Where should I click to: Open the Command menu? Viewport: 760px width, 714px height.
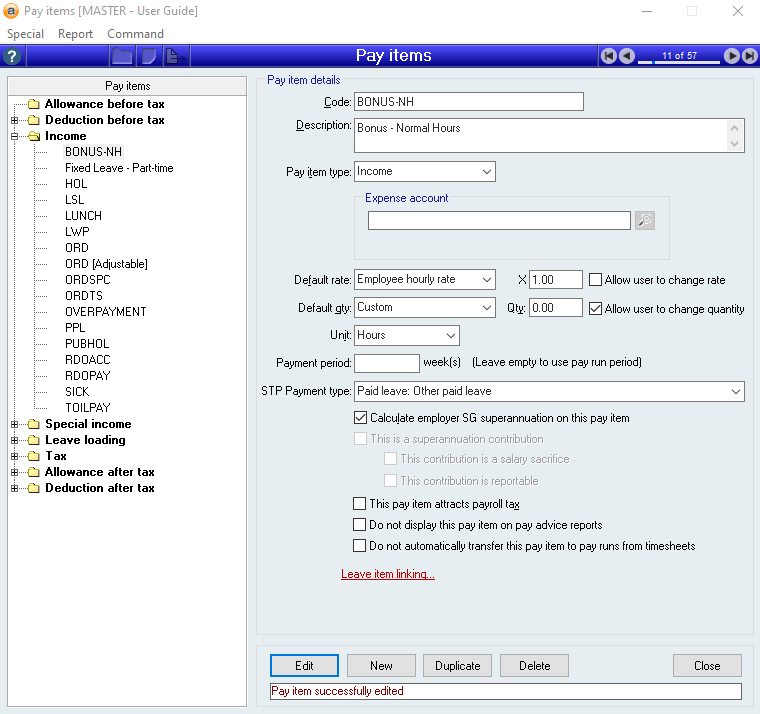[x=135, y=33]
